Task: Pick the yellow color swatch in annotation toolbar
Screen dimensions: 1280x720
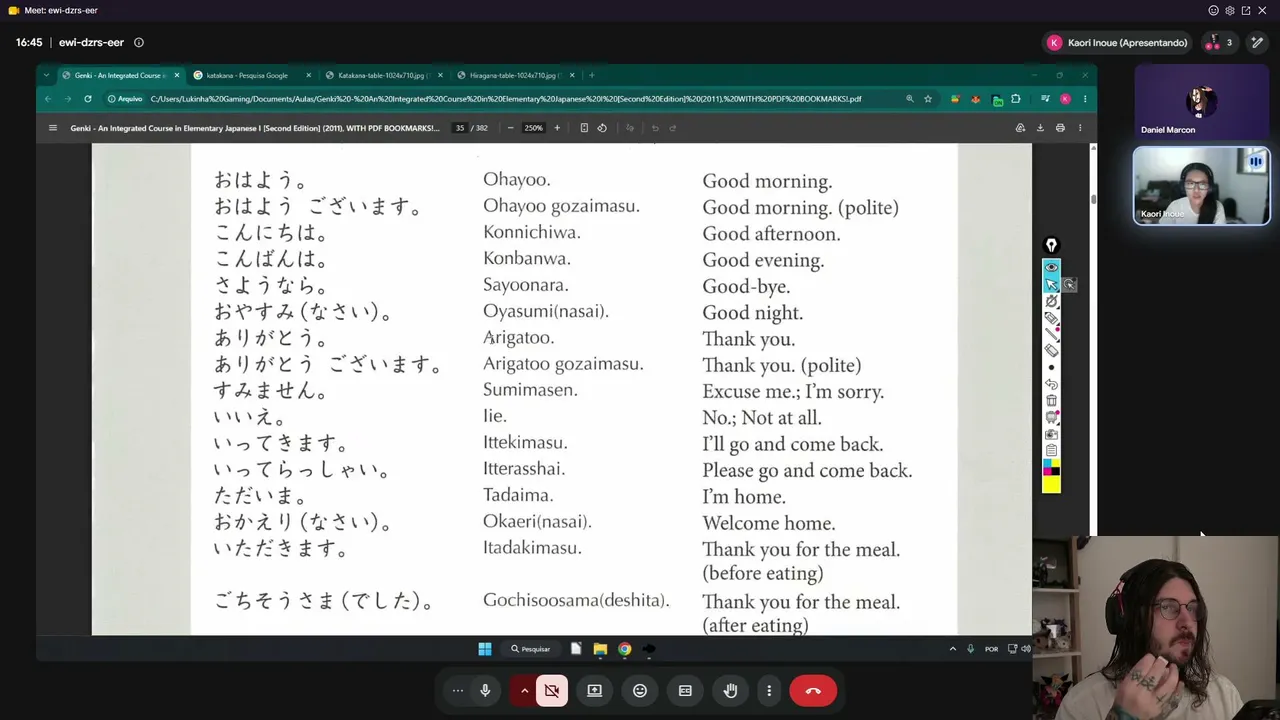Action: [1051, 485]
